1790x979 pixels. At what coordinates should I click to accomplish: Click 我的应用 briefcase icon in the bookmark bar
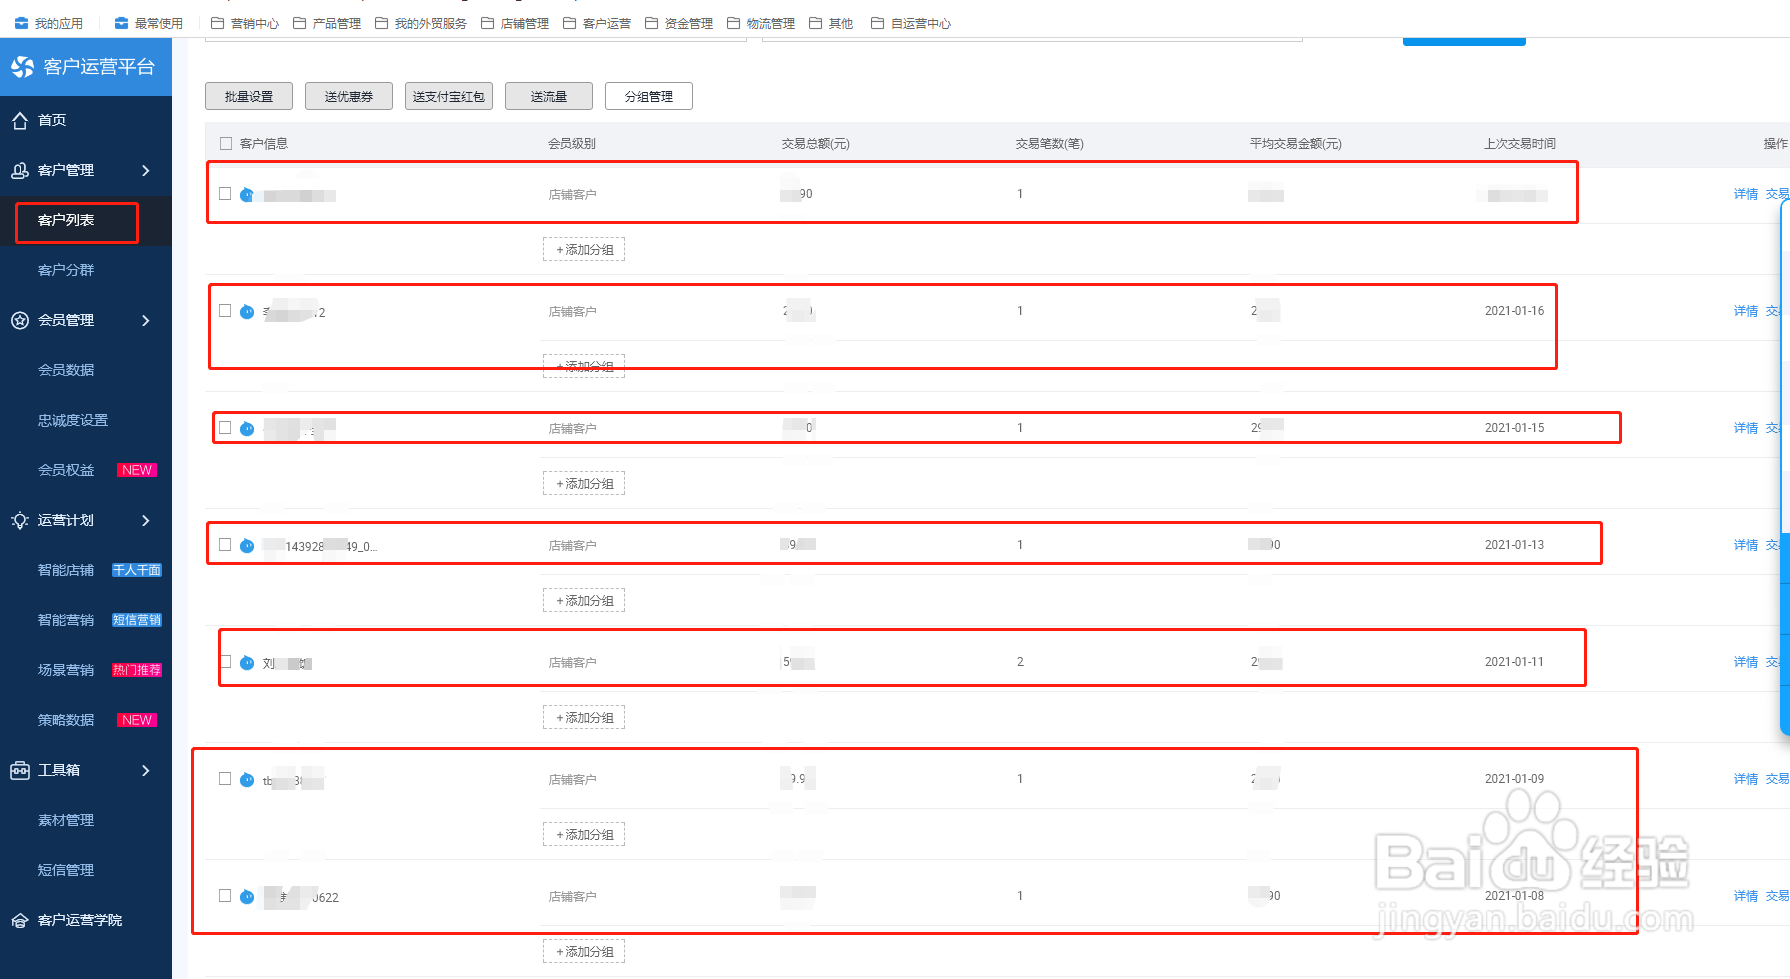click(x=21, y=23)
